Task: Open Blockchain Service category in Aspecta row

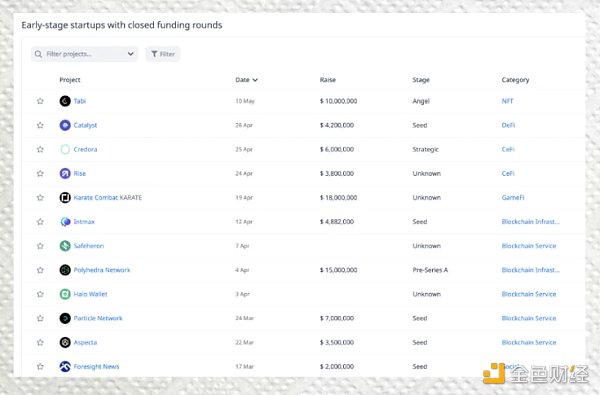Action: coord(529,342)
